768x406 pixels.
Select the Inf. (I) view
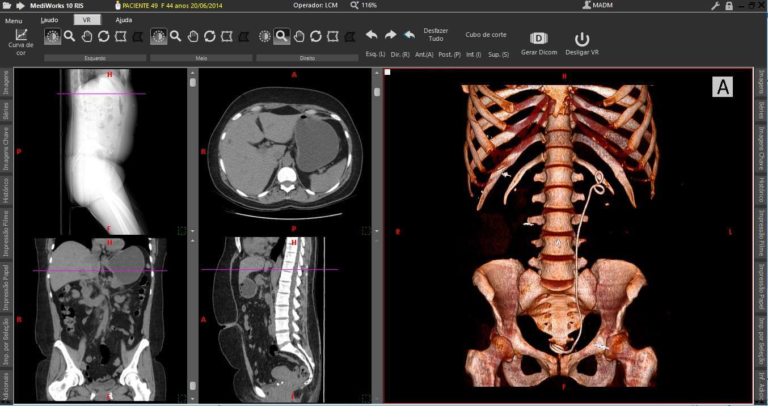[x=474, y=55]
